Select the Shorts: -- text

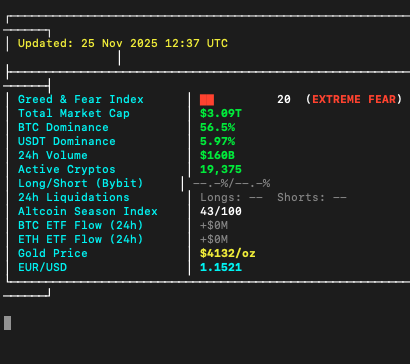point(312,197)
